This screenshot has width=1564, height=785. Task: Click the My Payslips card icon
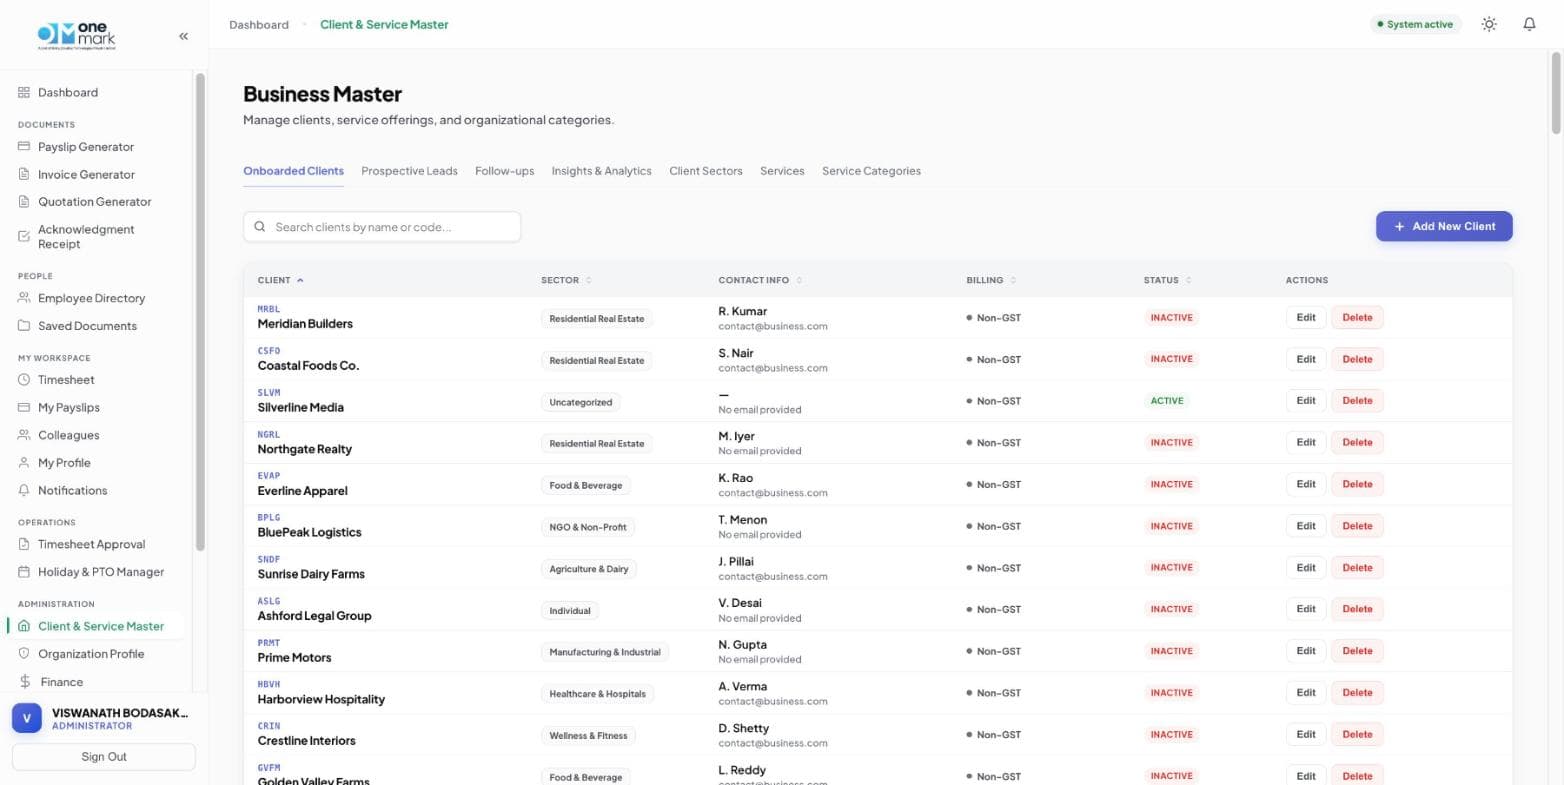coord(24,407)
